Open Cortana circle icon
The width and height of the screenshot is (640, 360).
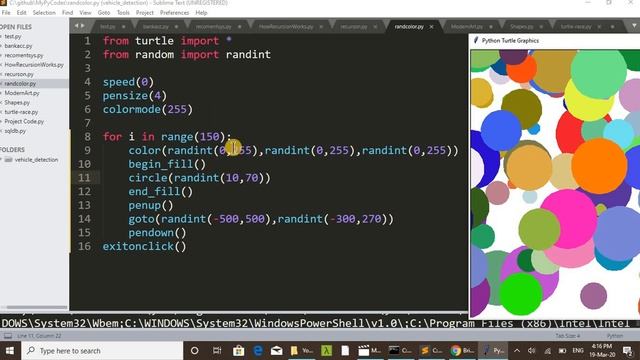195,351
